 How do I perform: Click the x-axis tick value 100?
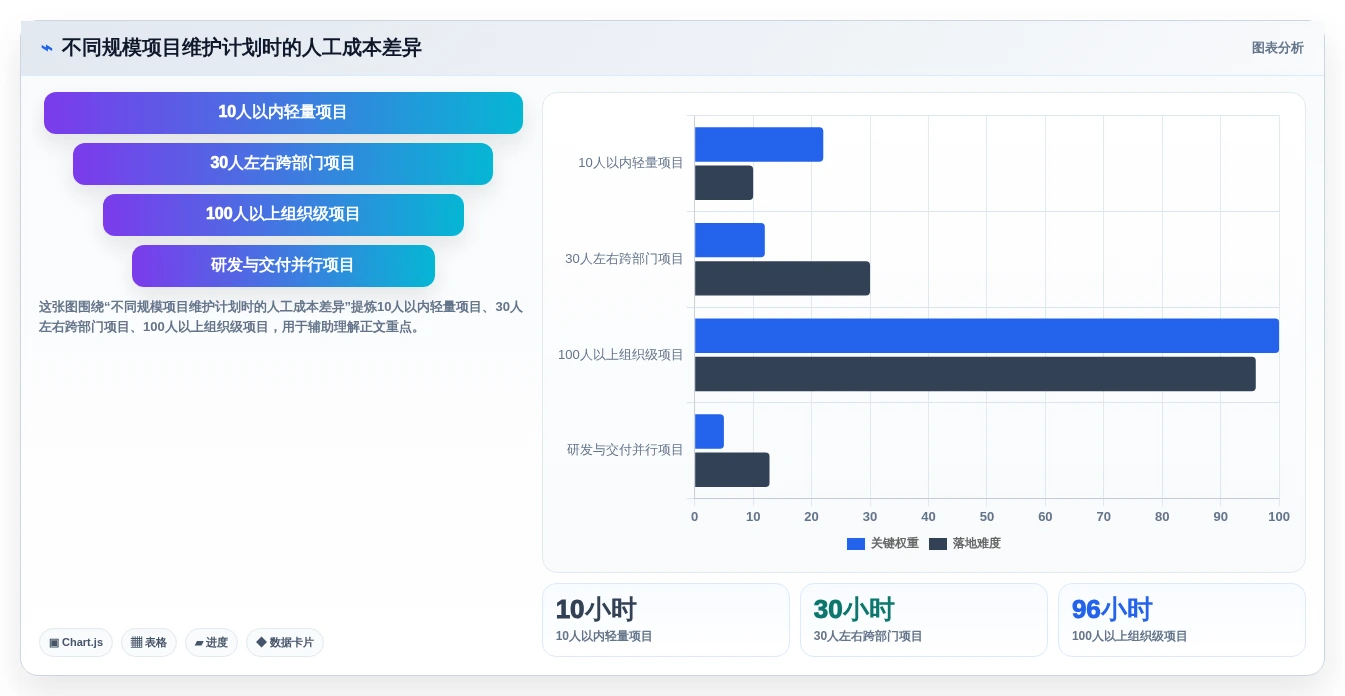tap(1279, 517)
